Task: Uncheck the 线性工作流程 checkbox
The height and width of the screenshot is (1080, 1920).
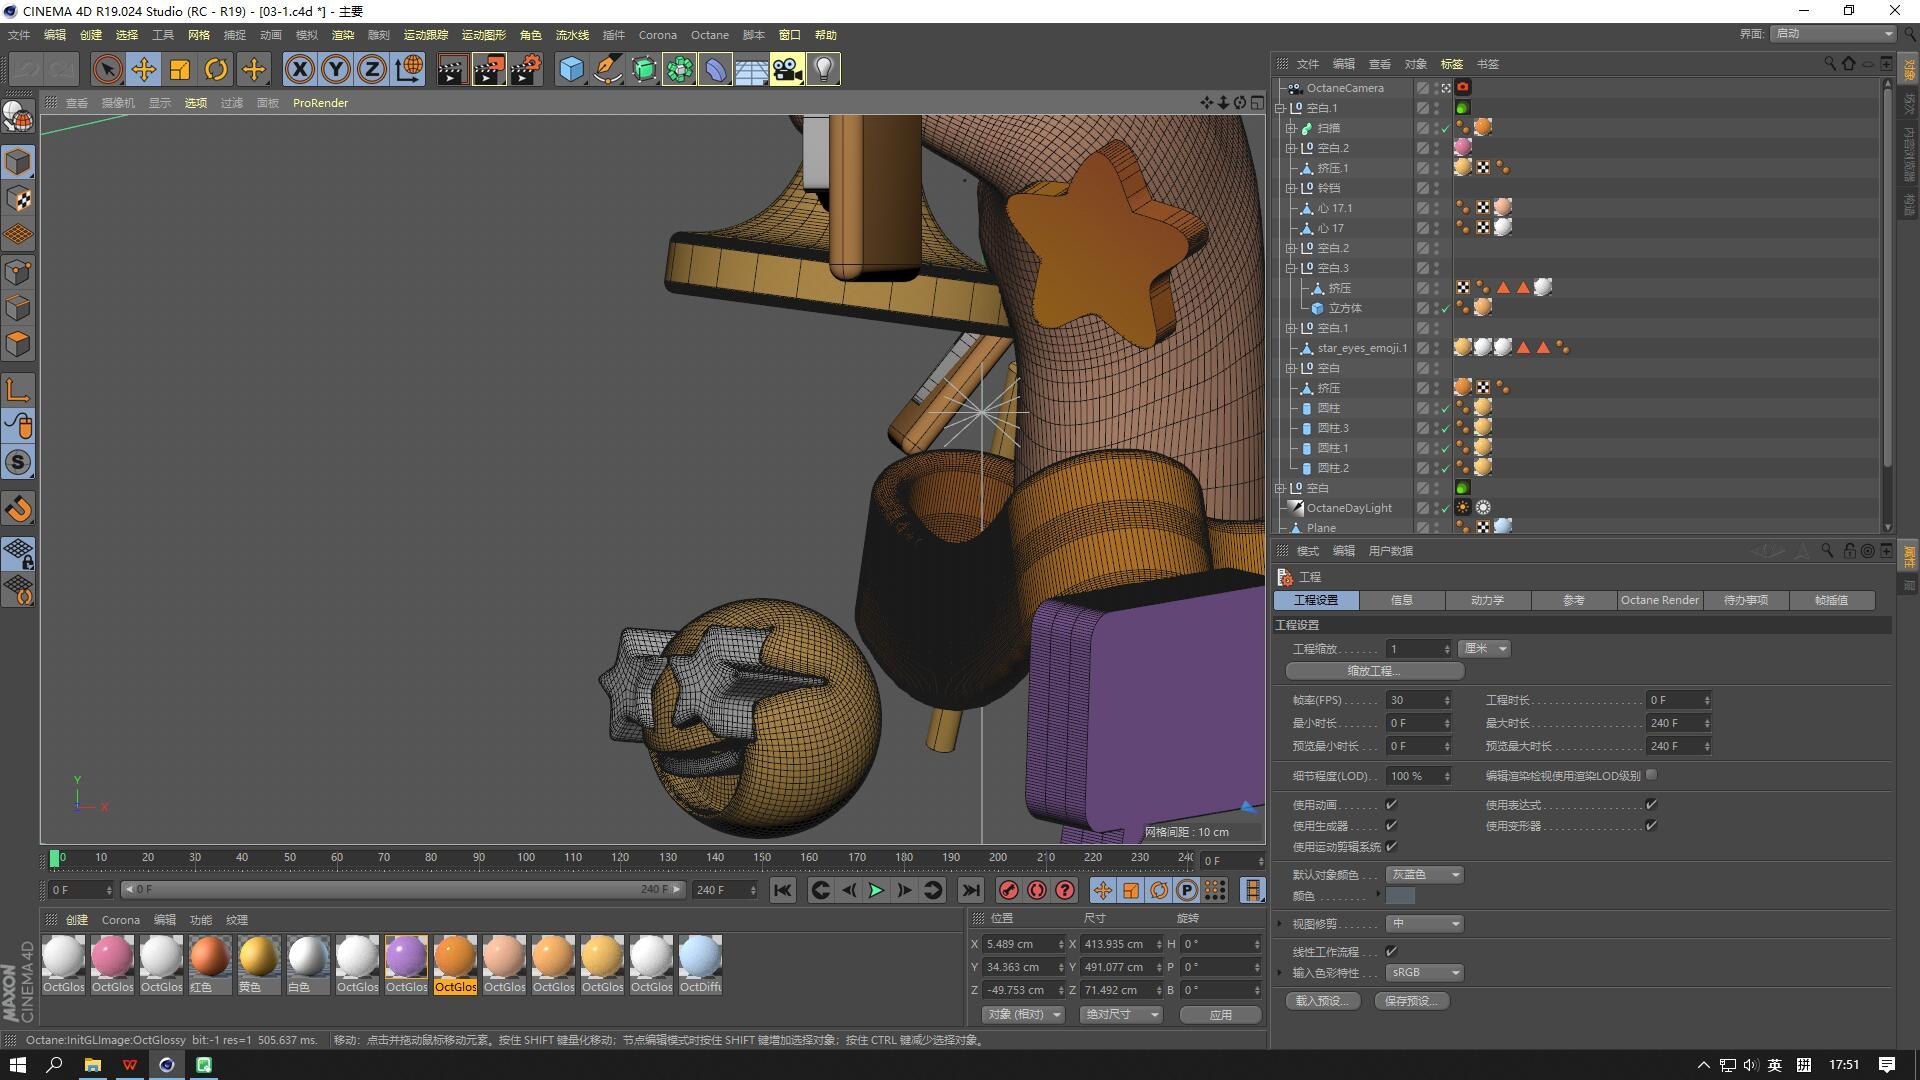Action: pyautogui.click(x=1391, y=952)
